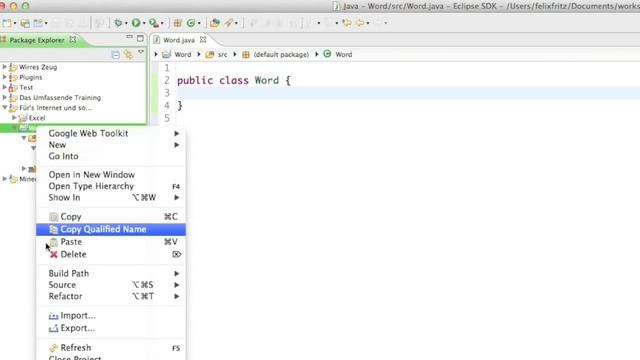
Task: Open the New submenu in context menu
Action: click(111, 145)
